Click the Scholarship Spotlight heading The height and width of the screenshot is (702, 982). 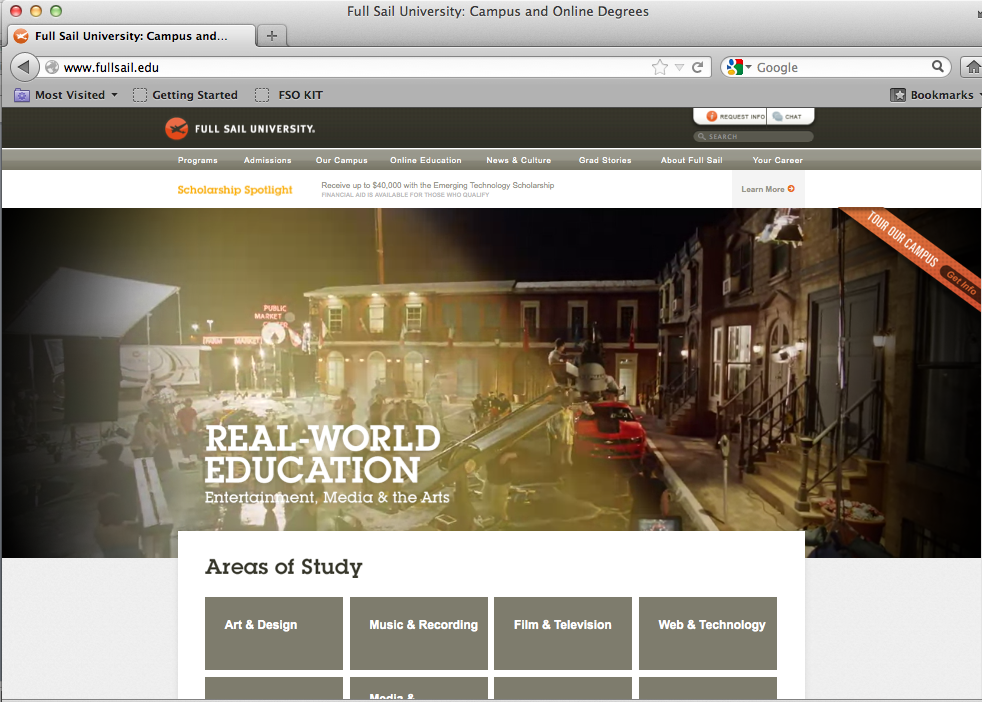click(235, 190)
